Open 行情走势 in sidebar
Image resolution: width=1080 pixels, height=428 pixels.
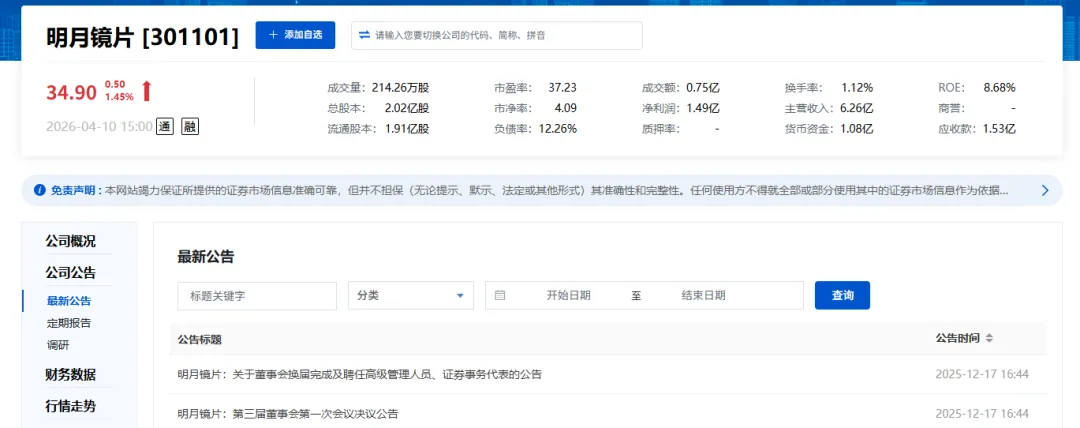click(71, 407)
